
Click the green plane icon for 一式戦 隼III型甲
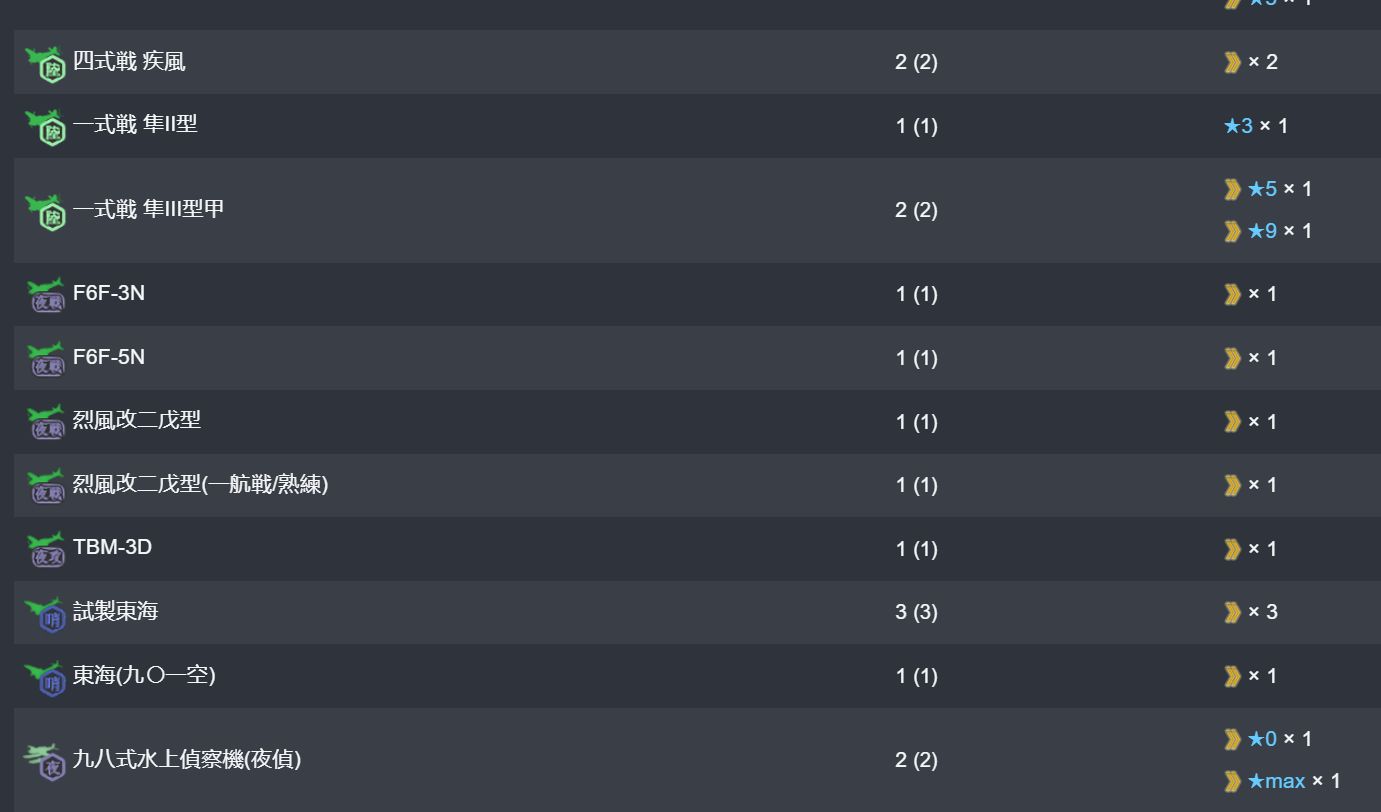click(x=45, y=212)
